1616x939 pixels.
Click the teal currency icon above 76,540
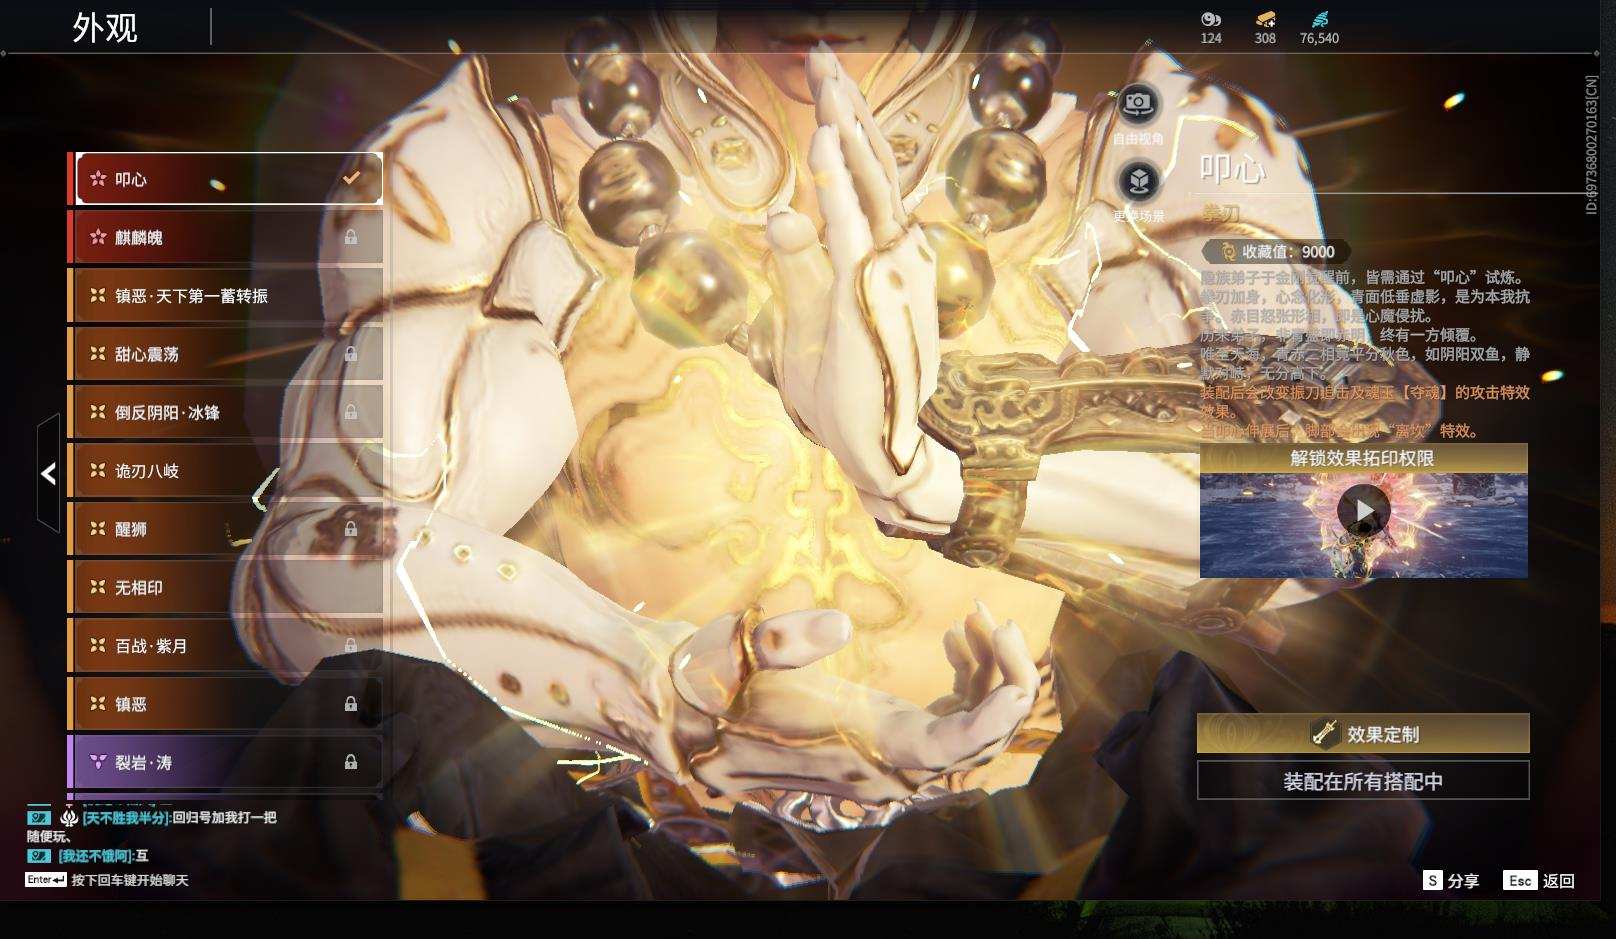pos(1319,19)
